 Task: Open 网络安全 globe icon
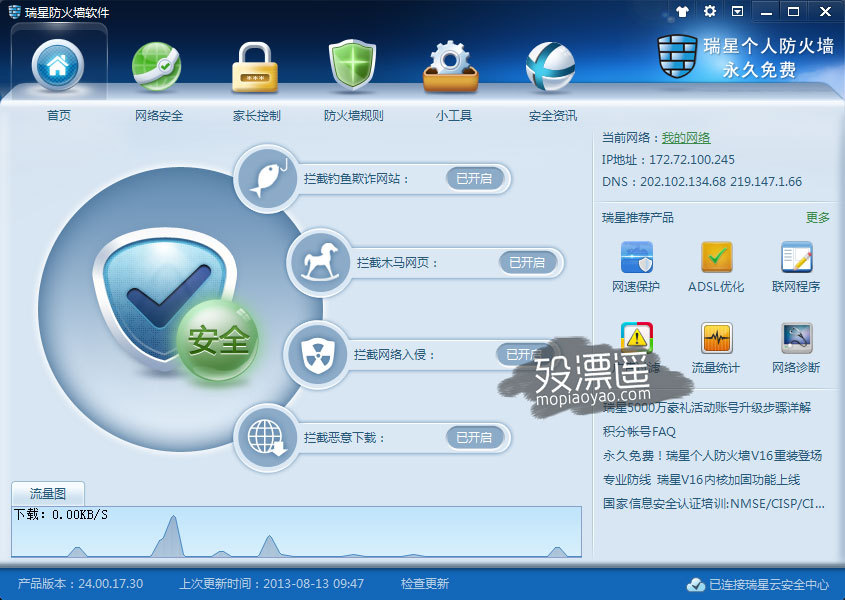pos(157,66)
